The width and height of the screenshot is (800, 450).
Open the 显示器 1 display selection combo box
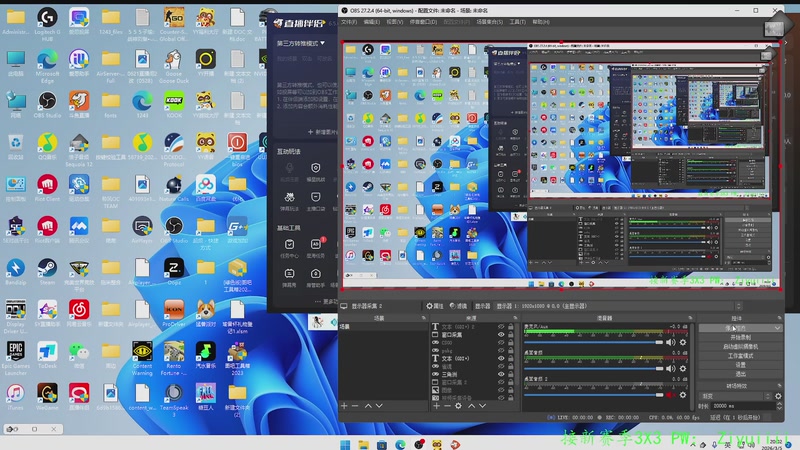click(618, 306)
